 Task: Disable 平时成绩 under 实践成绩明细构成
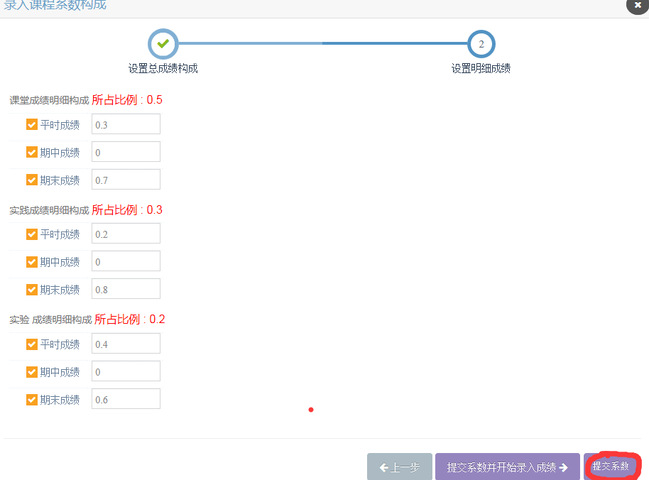(x=32, y=234)
